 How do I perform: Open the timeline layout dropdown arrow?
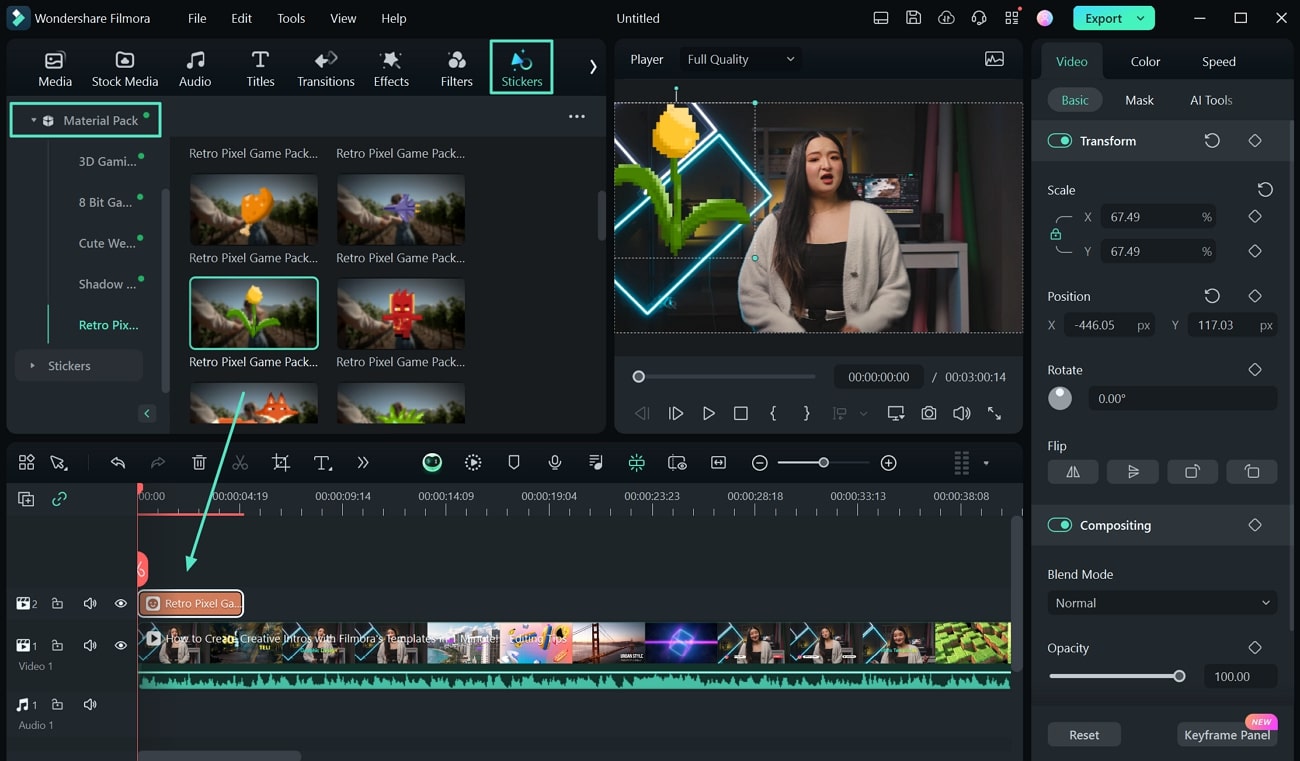coord(986,463)
